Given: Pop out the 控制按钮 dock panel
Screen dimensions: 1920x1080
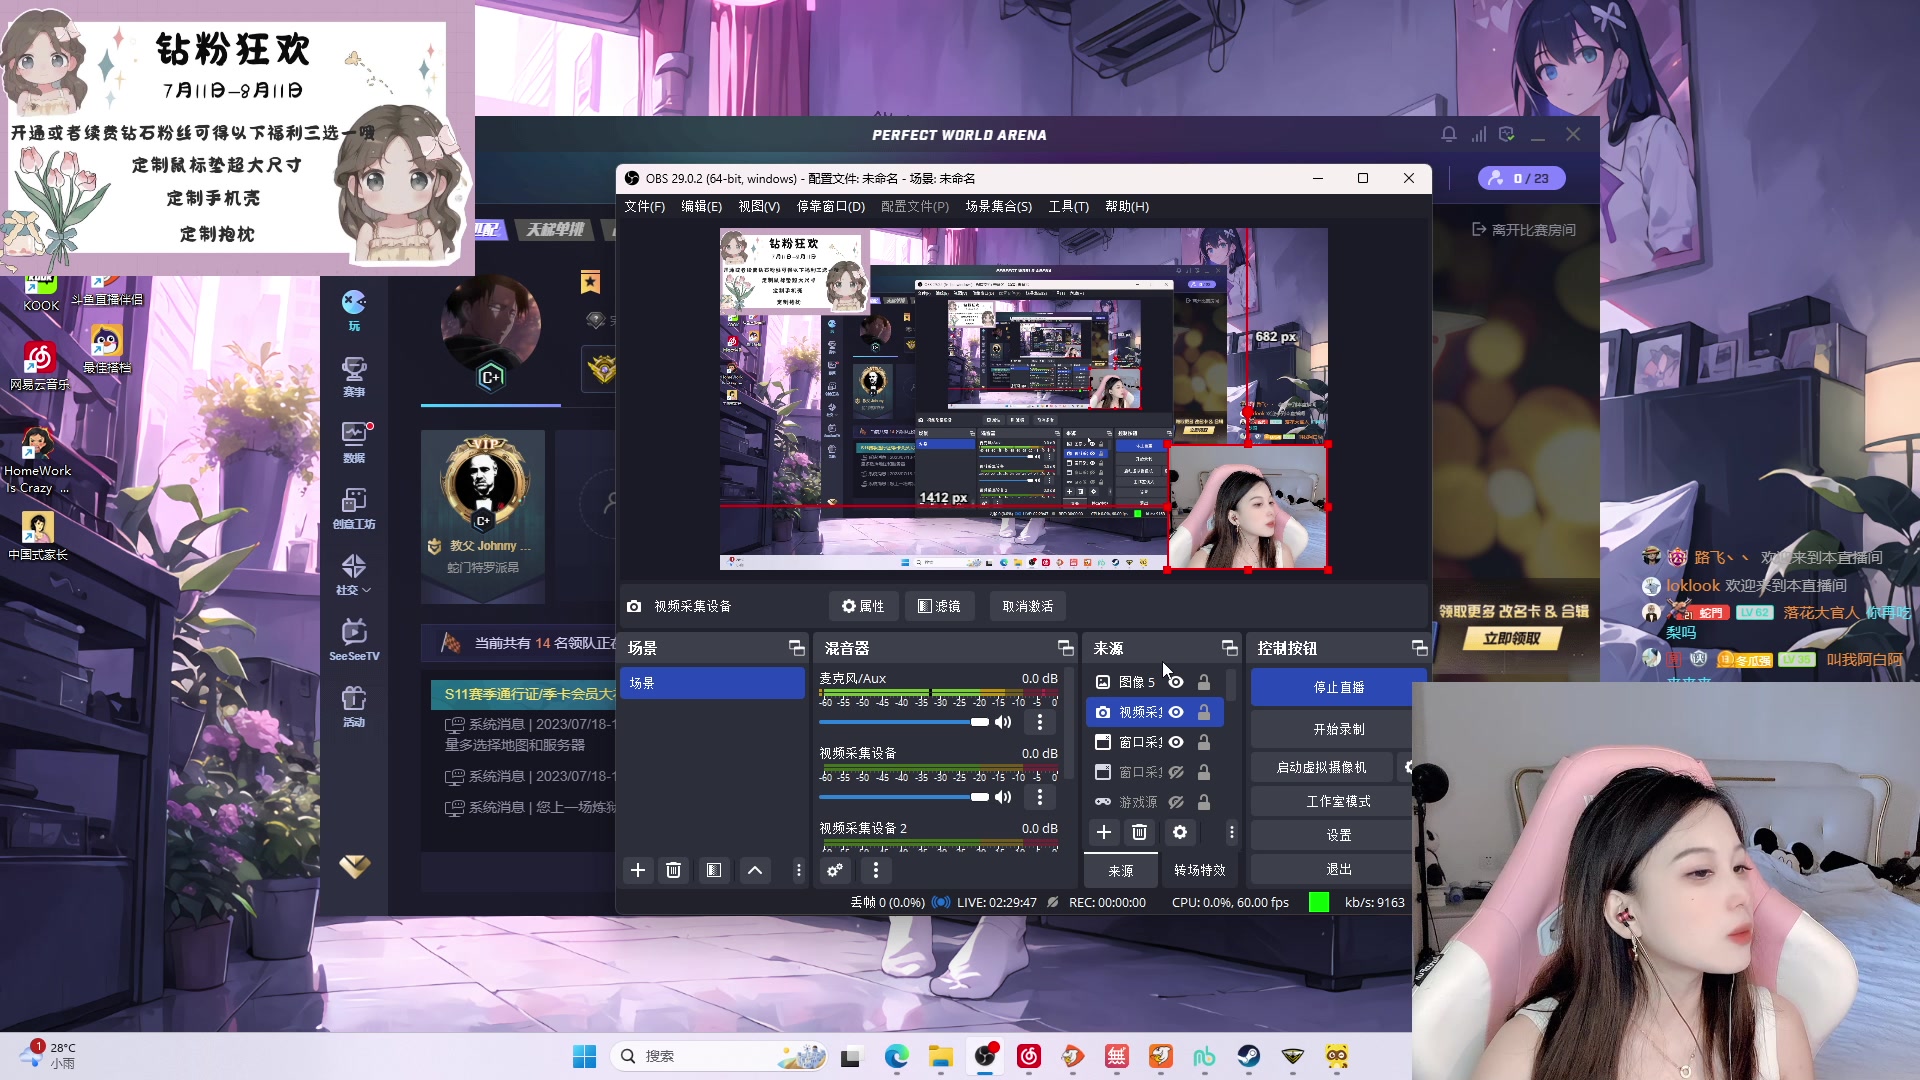Looking at the screenshot, I should [1419, 648].
